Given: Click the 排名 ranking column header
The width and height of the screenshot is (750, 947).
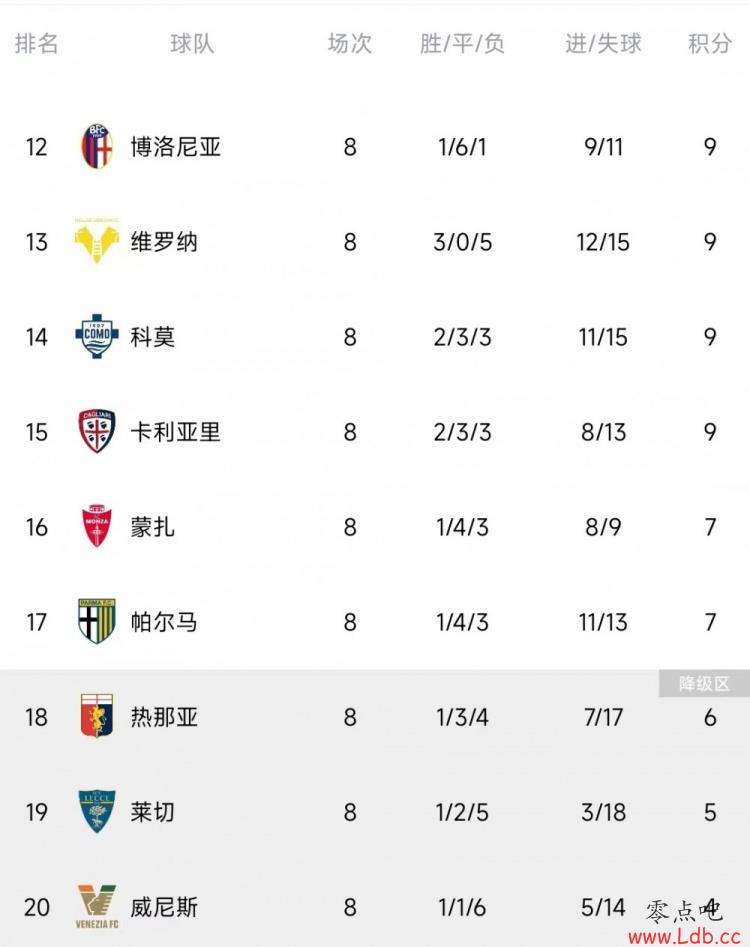Looking at the screenshot, I should coord(37,44).
